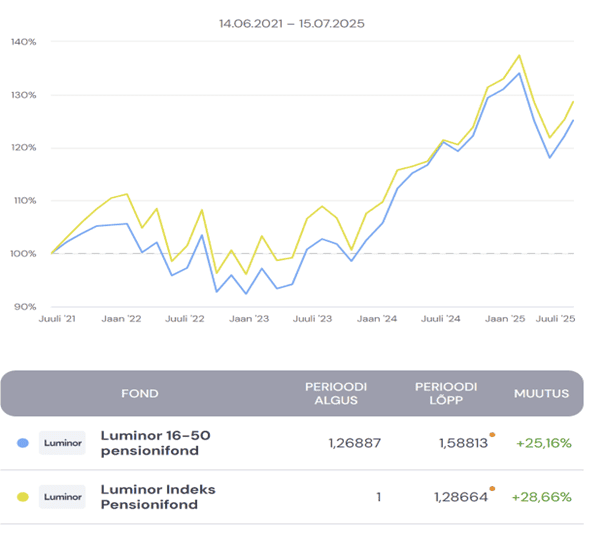Click the Jaan '23 x-axis label

click(249, 319)
